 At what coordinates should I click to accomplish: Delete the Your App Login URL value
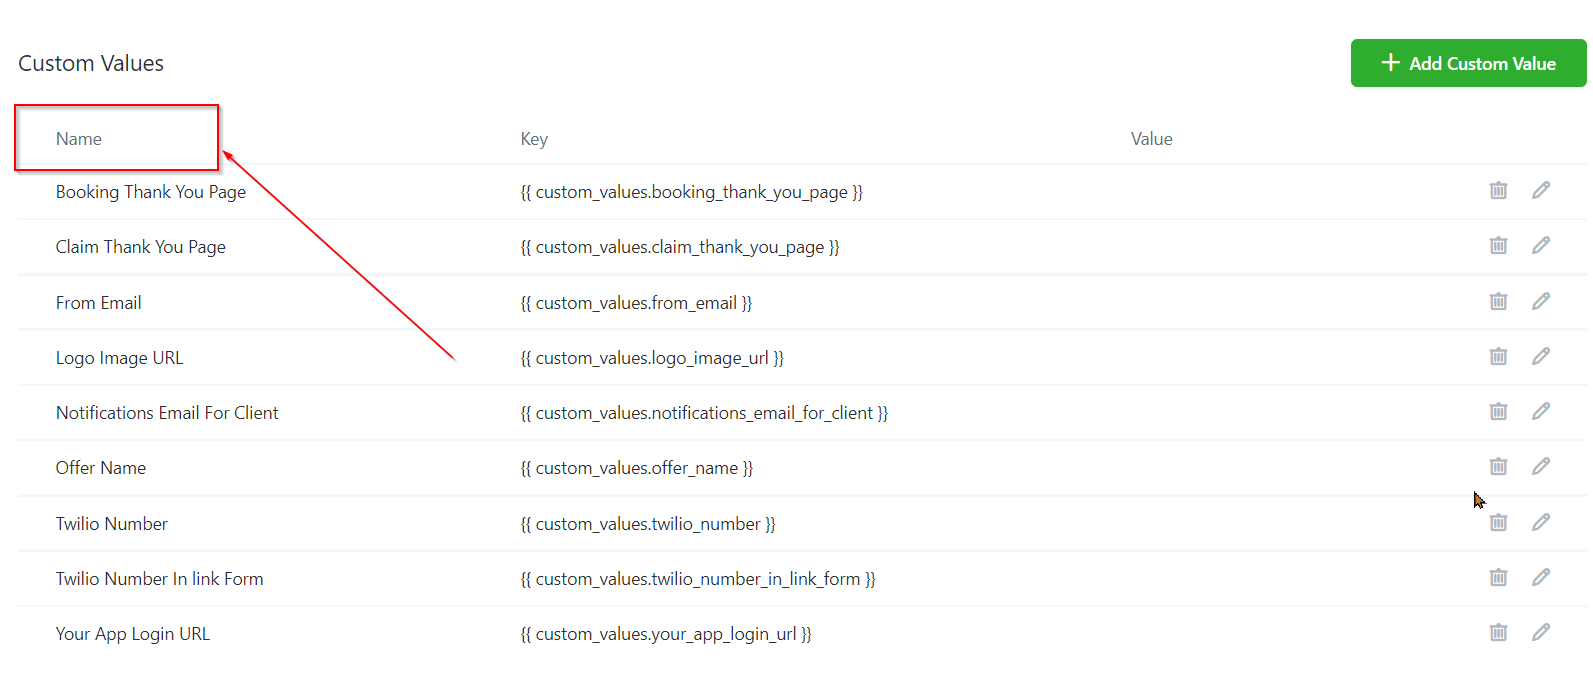click(1498, 632)
